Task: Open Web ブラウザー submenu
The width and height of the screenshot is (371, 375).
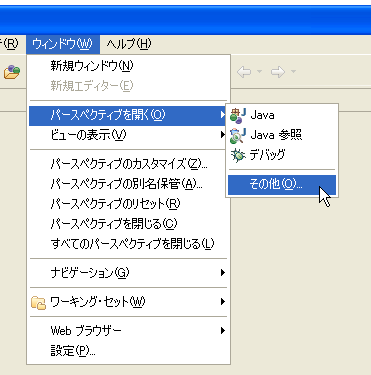Action: [x=128, y=331]
